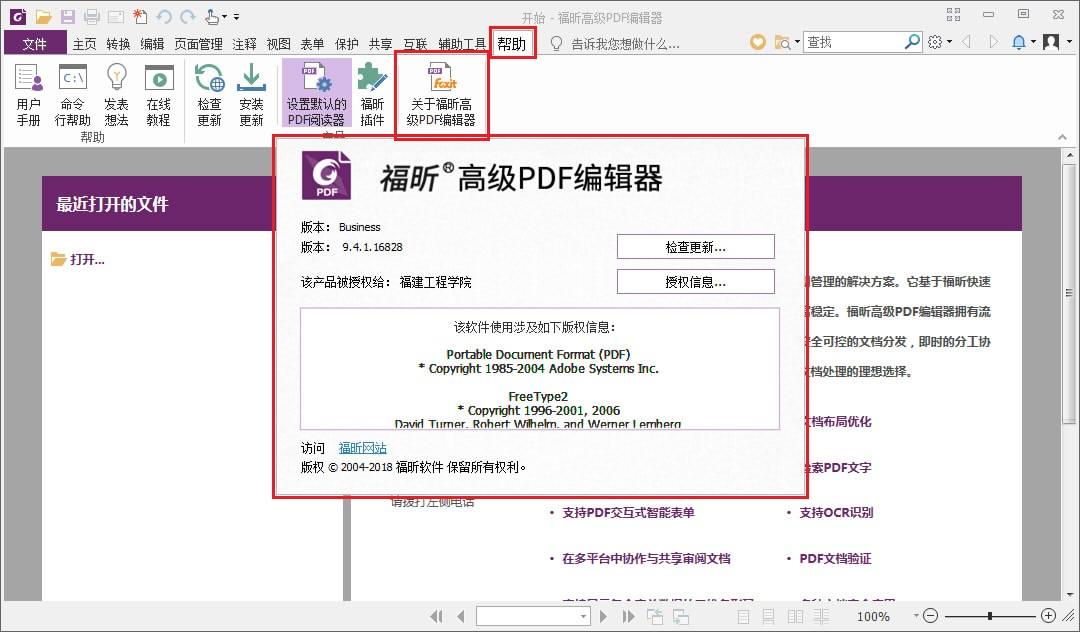Select continuous page view icon in status bar
The image size is (1080, 632).
coord(769,616)
